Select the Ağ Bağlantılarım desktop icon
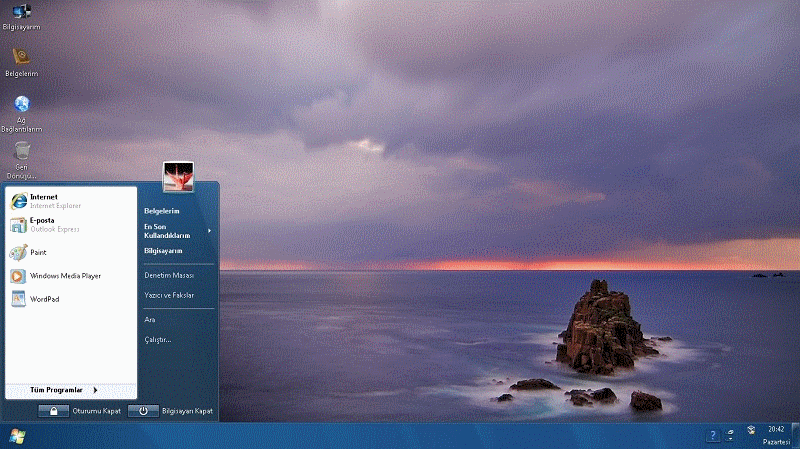The image size is (800, 449). 21,106
